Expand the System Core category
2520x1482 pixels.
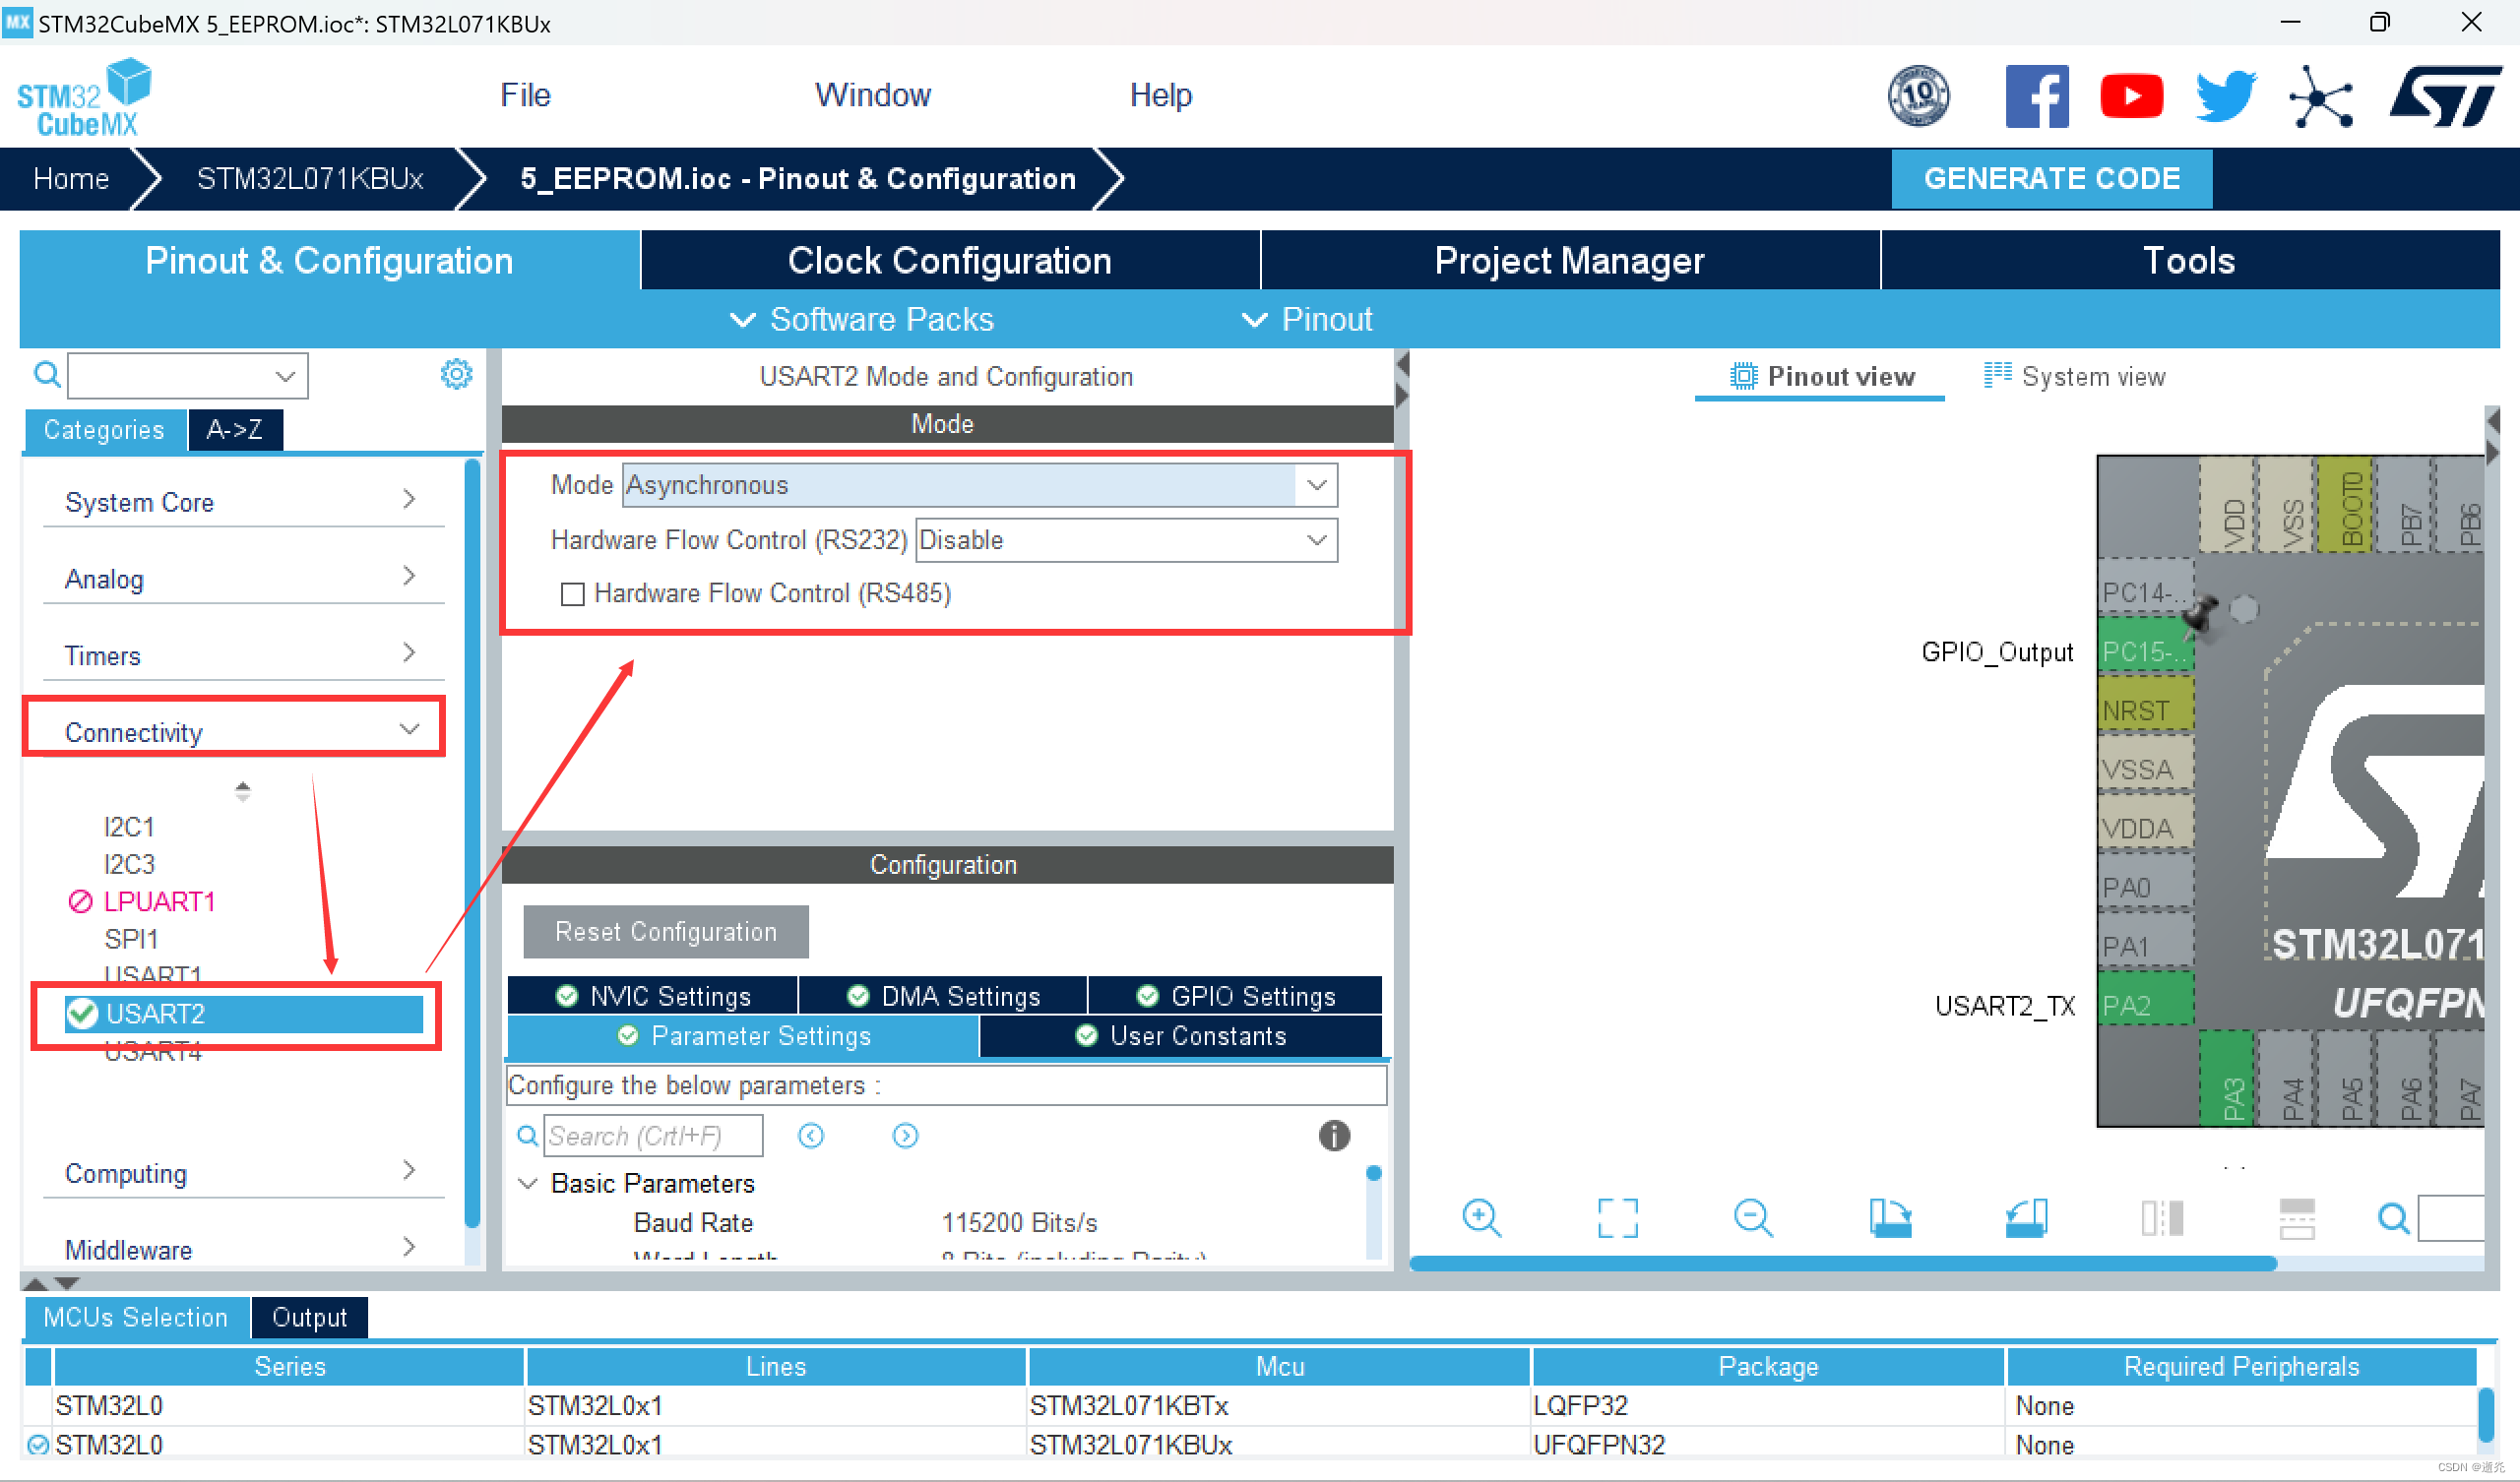pos(243,500)
